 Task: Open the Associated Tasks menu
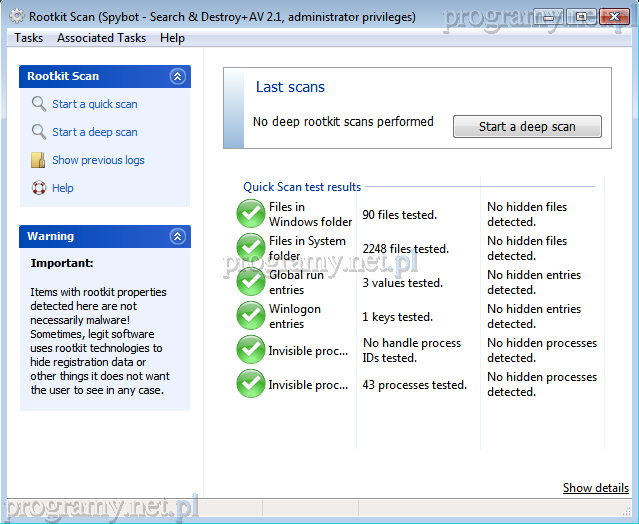101,38
